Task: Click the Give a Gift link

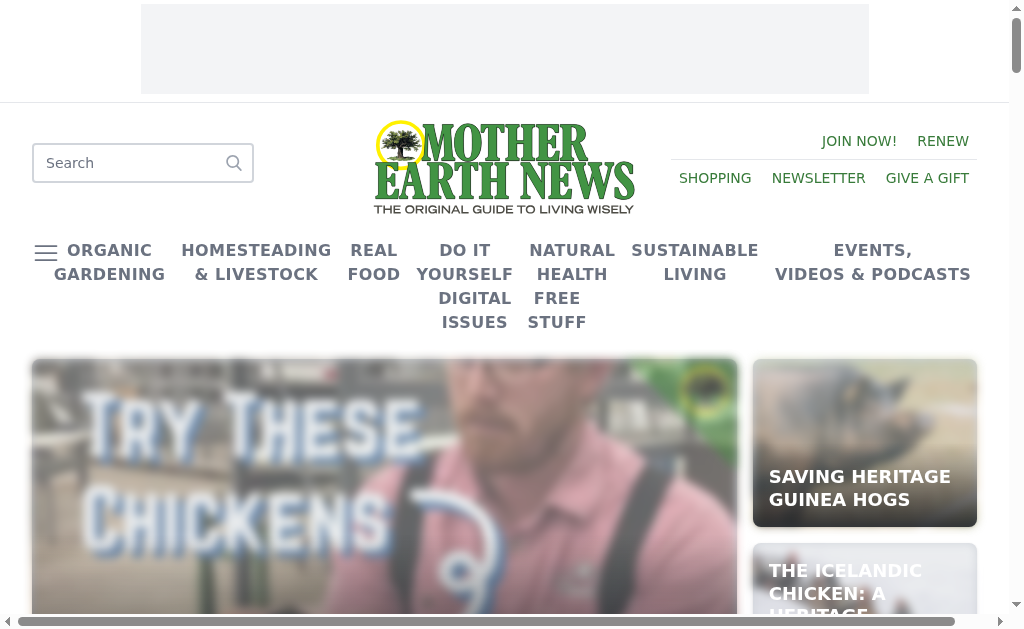Action: pyautogui.click(x=927, y=178)
